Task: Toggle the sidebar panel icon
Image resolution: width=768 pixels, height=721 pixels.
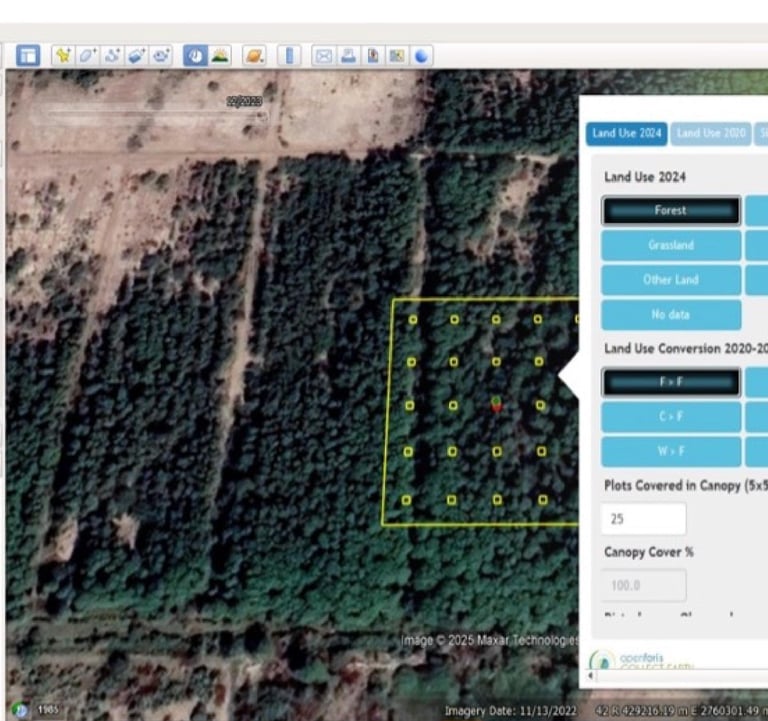Action: click(x=28, y=55)
